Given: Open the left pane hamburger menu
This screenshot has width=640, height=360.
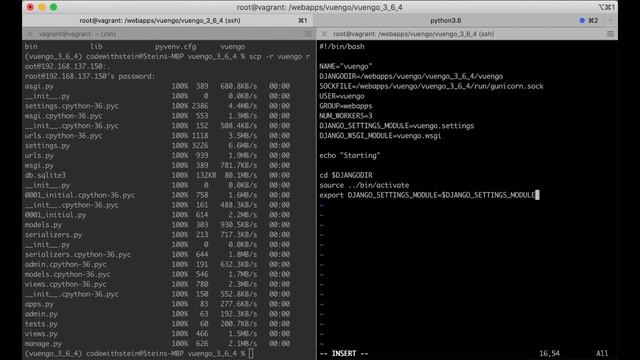Looking at the screenshot, I should pyautogui.click(x=308, y=34).
